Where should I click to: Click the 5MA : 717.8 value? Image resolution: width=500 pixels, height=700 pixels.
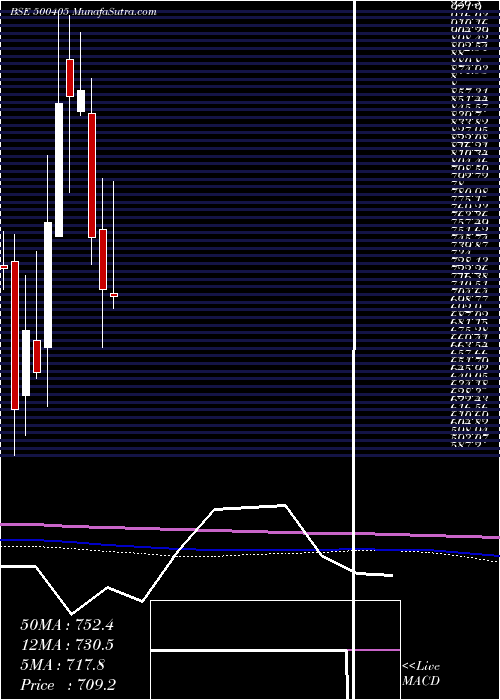point(62,665)
